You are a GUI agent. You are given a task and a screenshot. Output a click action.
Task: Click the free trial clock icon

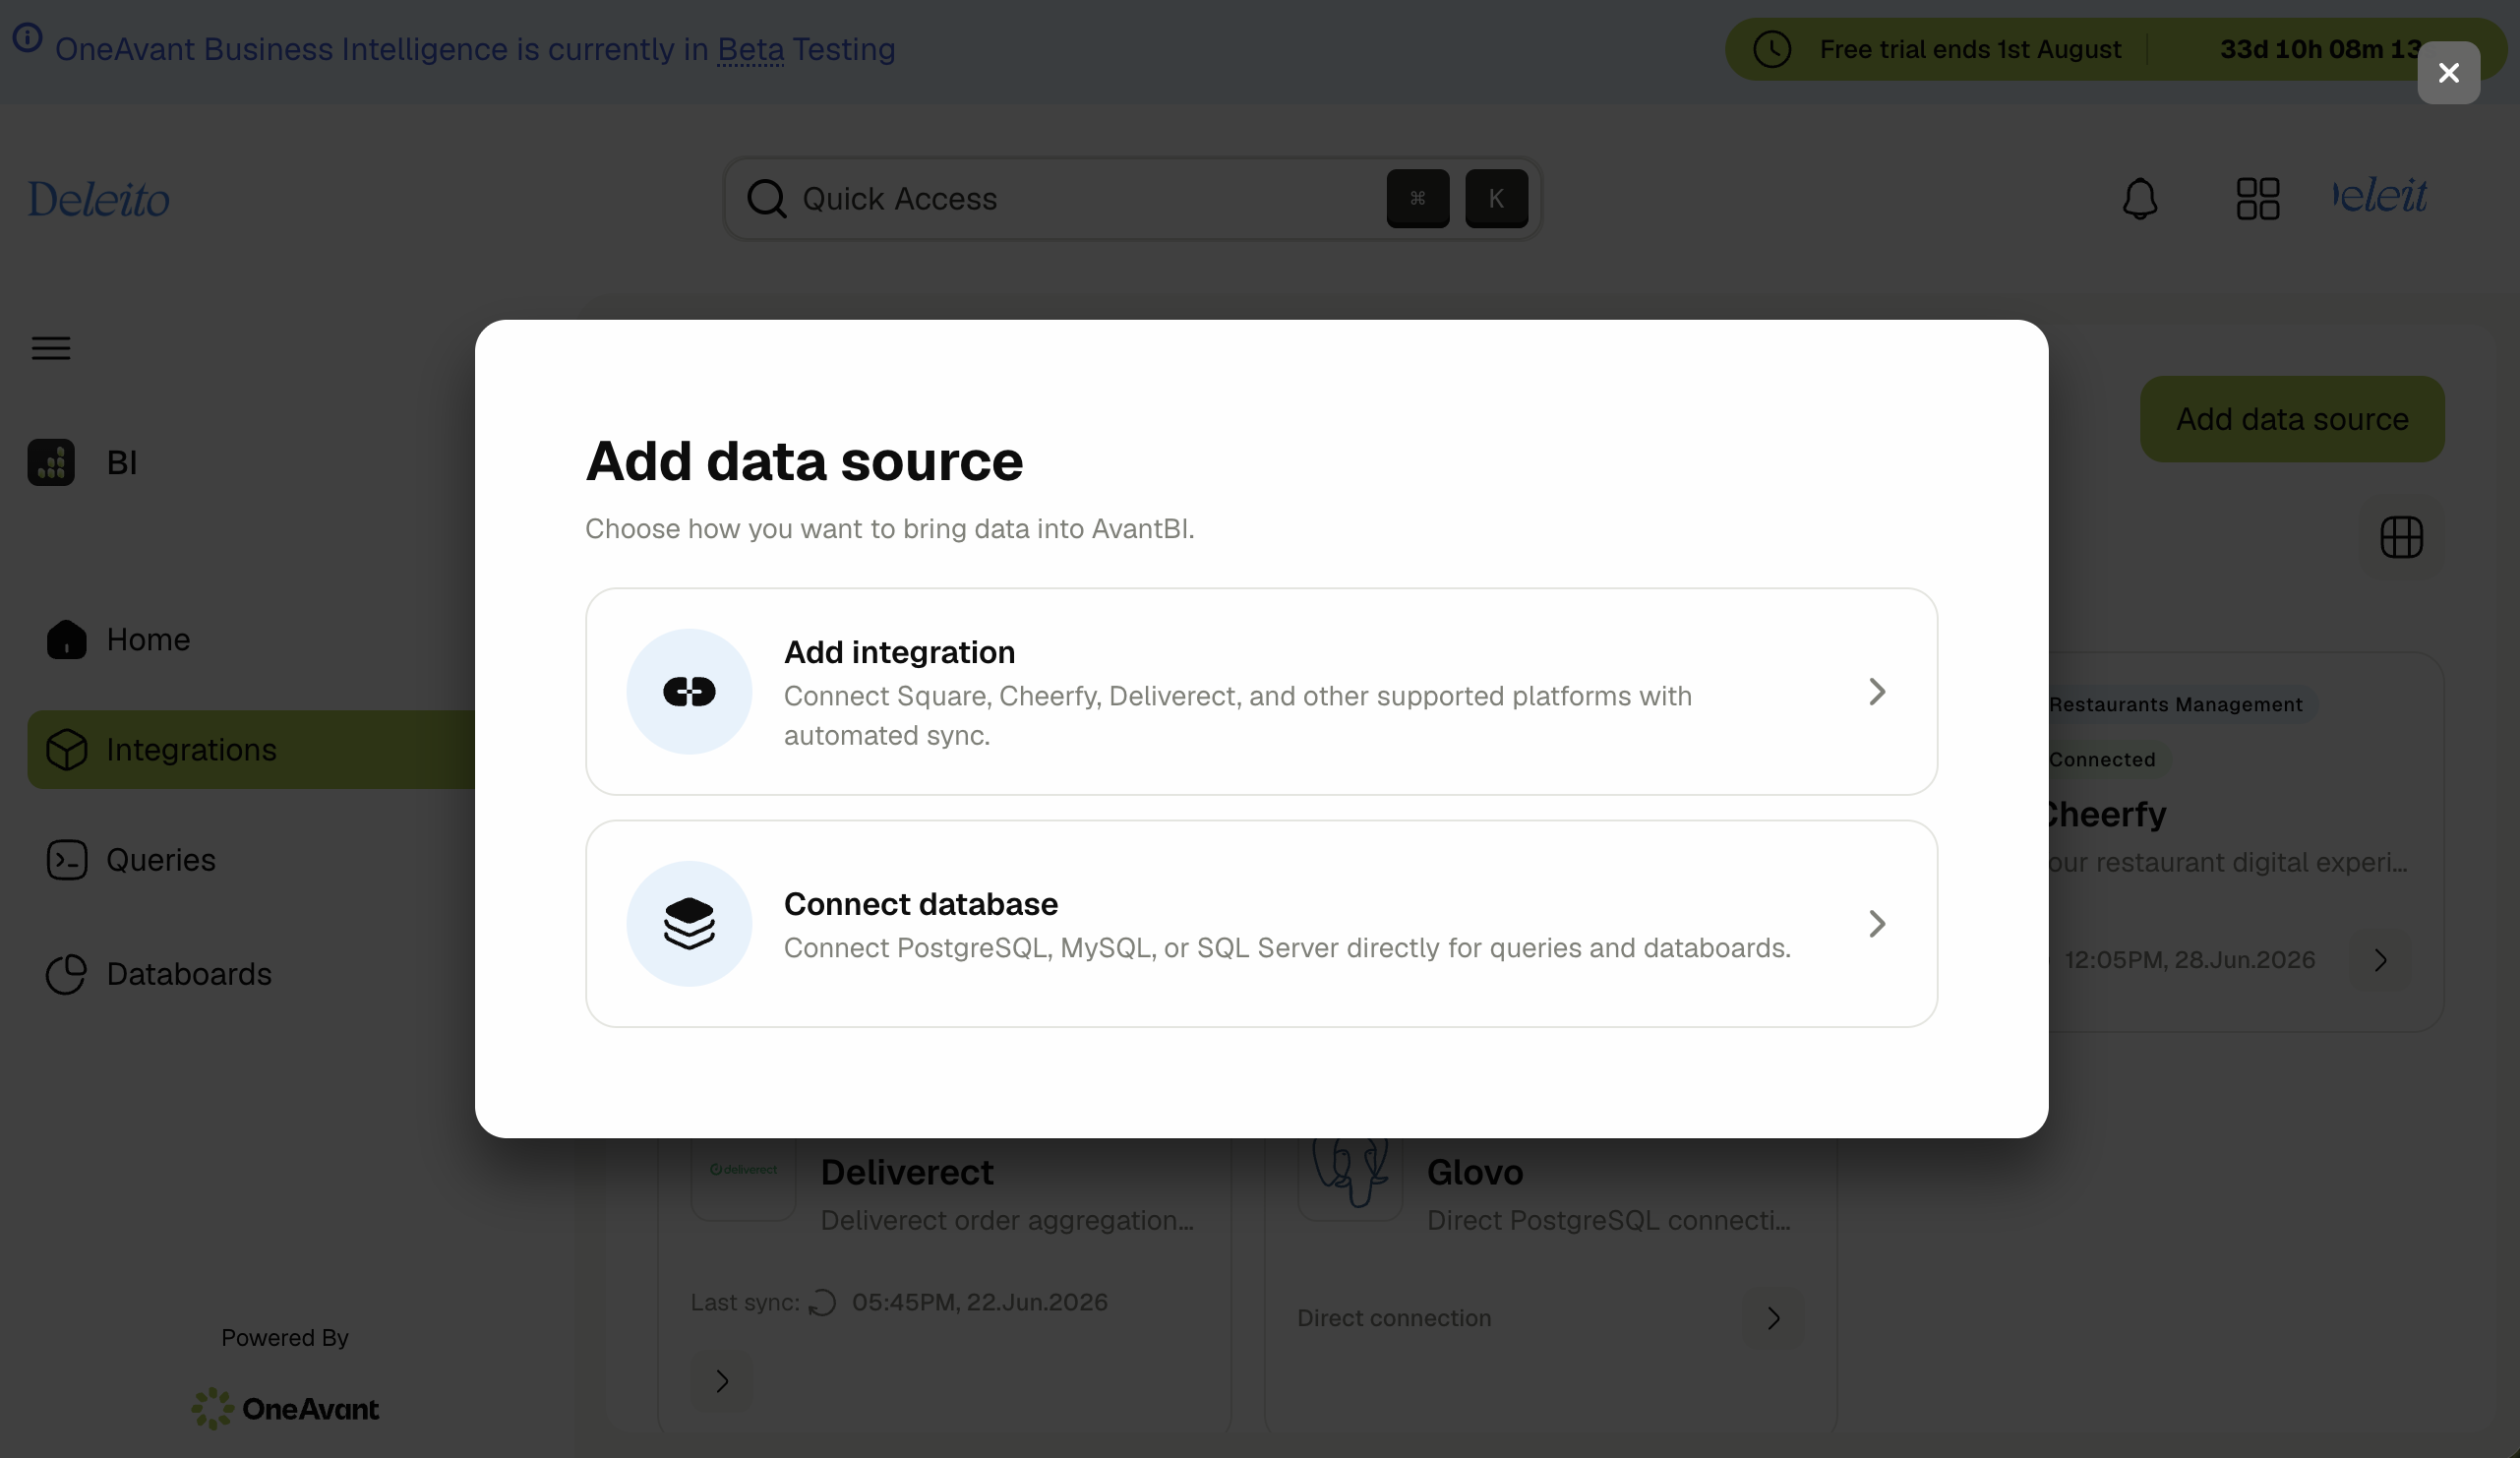(x=1771, y=49)
